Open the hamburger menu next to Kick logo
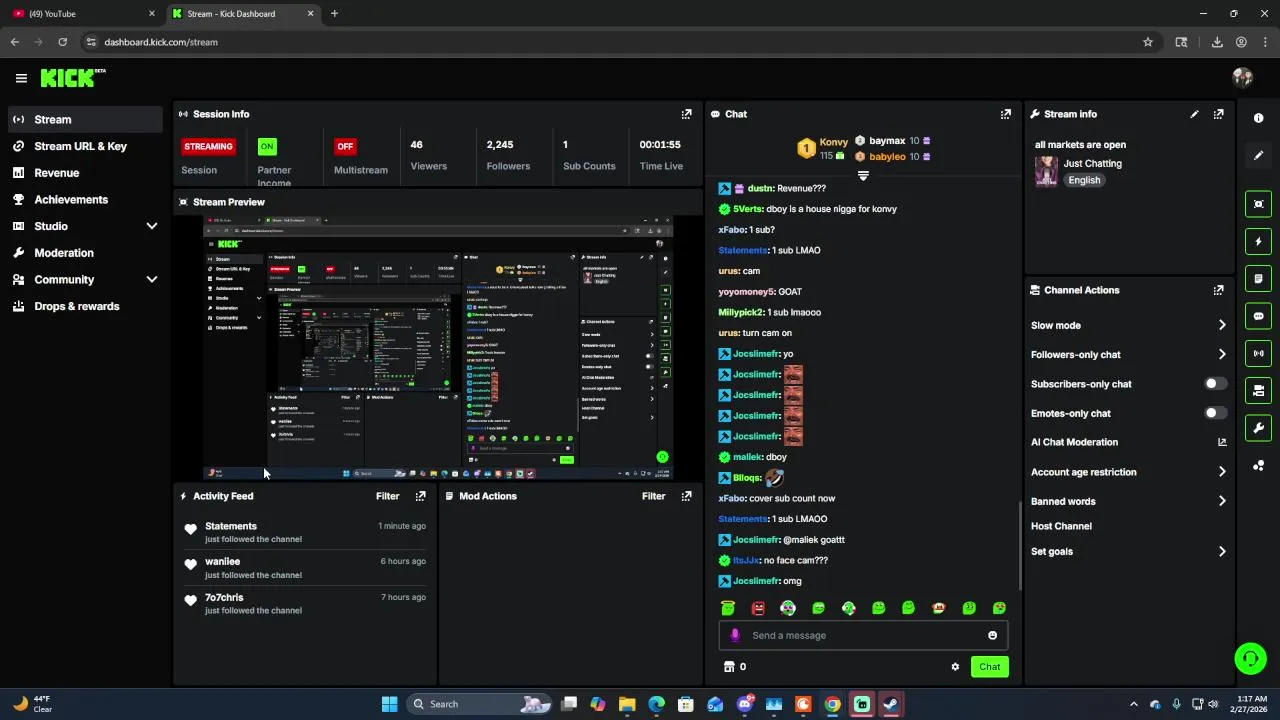 [21, 78]
